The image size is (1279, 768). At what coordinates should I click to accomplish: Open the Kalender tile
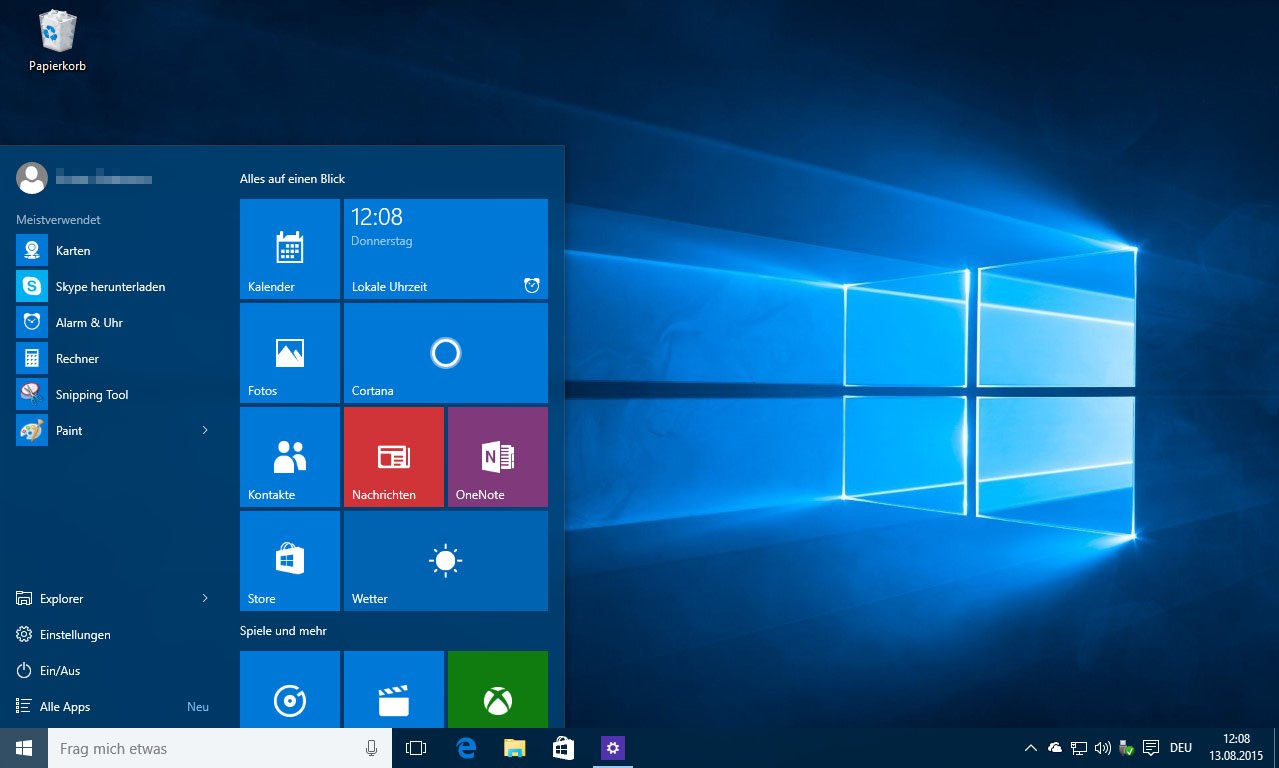[x=290, y=249]
